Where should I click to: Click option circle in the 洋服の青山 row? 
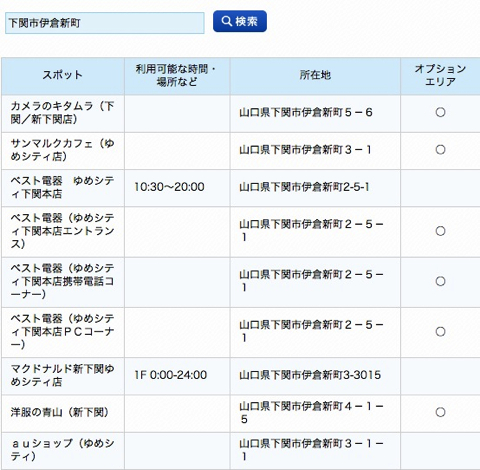click(440, 412)
